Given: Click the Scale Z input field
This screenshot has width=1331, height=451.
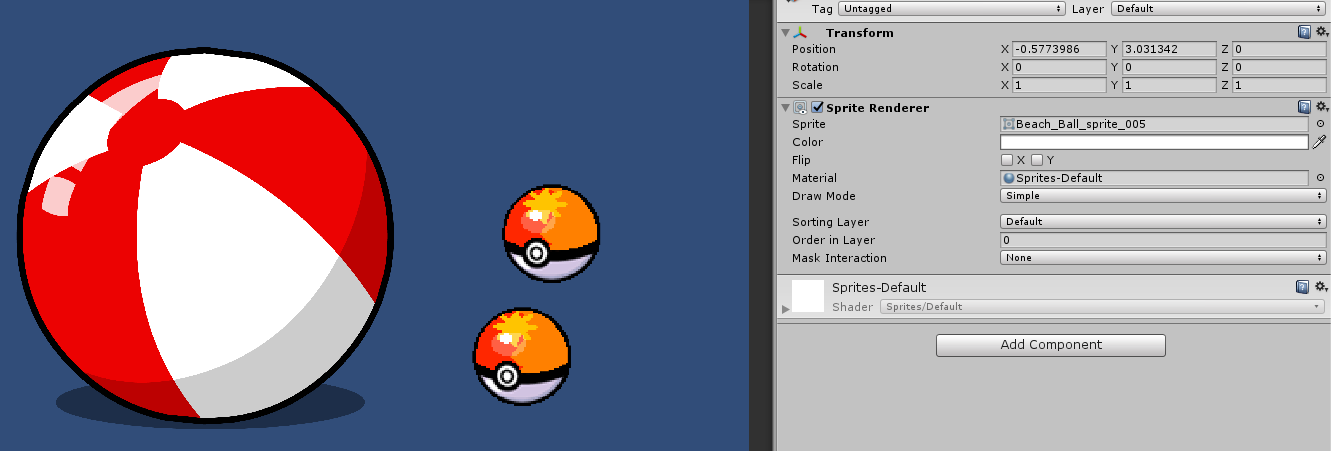Looking at the screenshot, I should click(1280, 85).
